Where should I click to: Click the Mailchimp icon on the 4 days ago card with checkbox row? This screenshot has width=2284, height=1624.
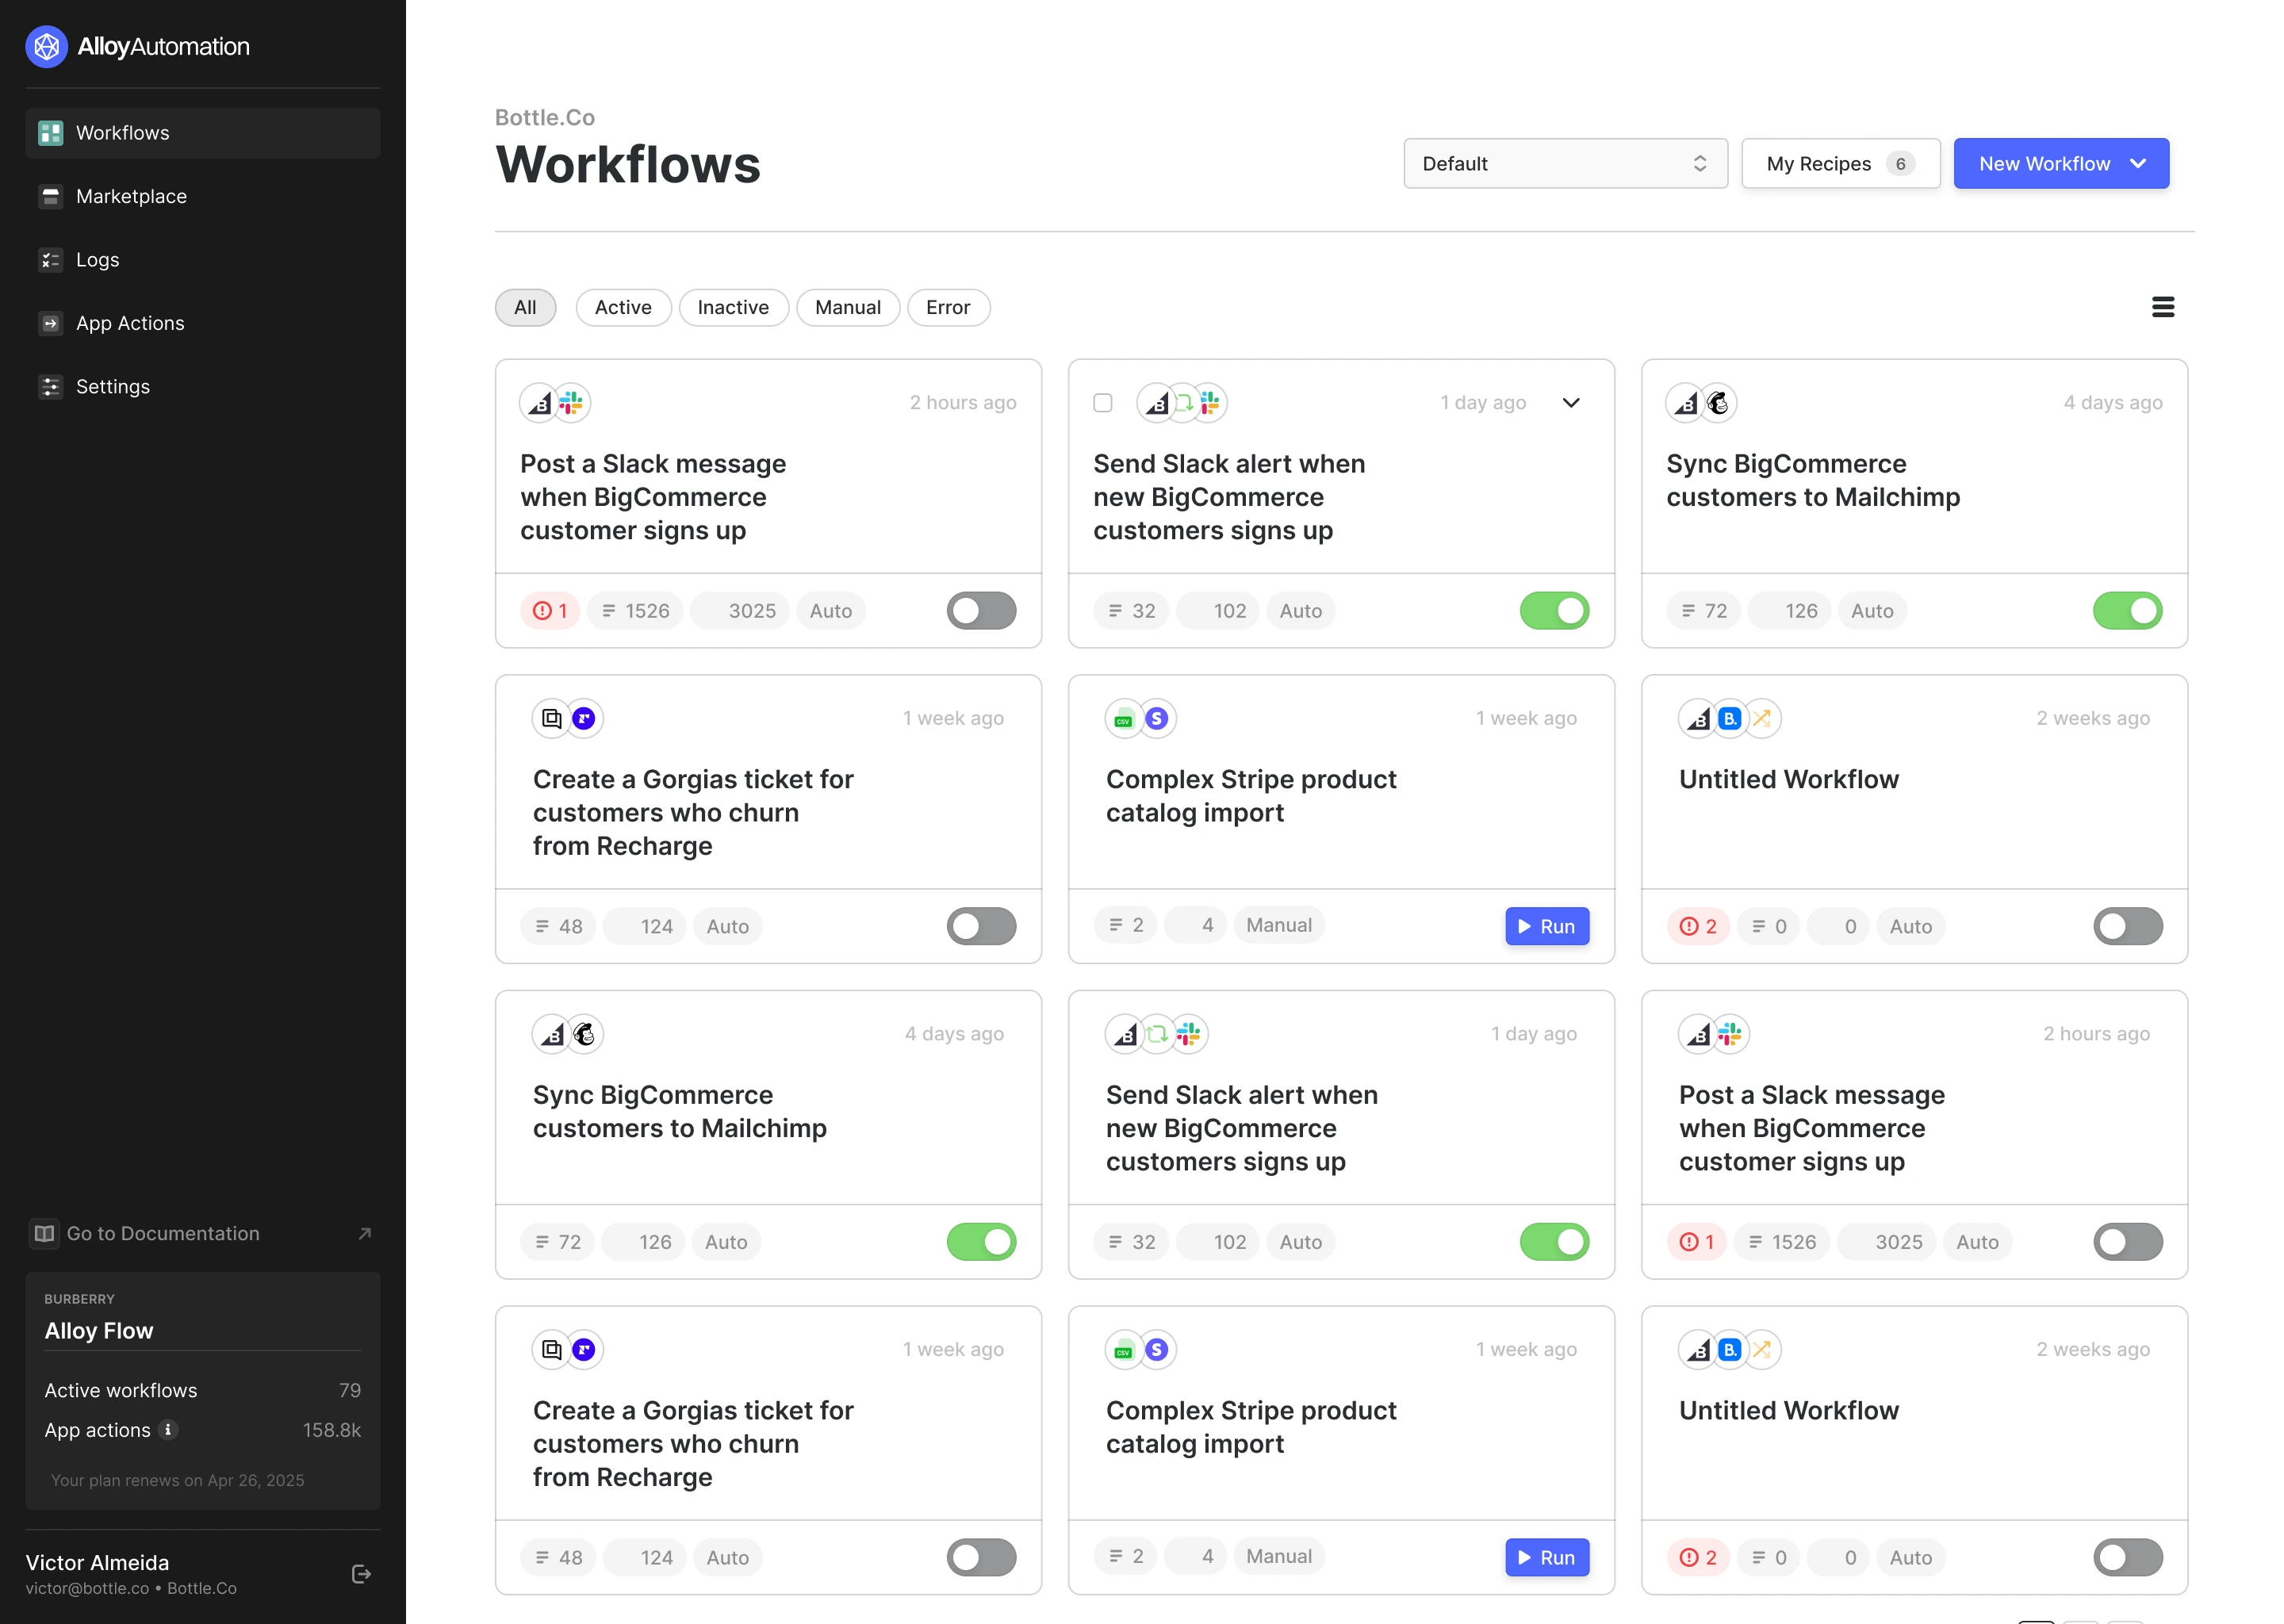[1718, 403]
